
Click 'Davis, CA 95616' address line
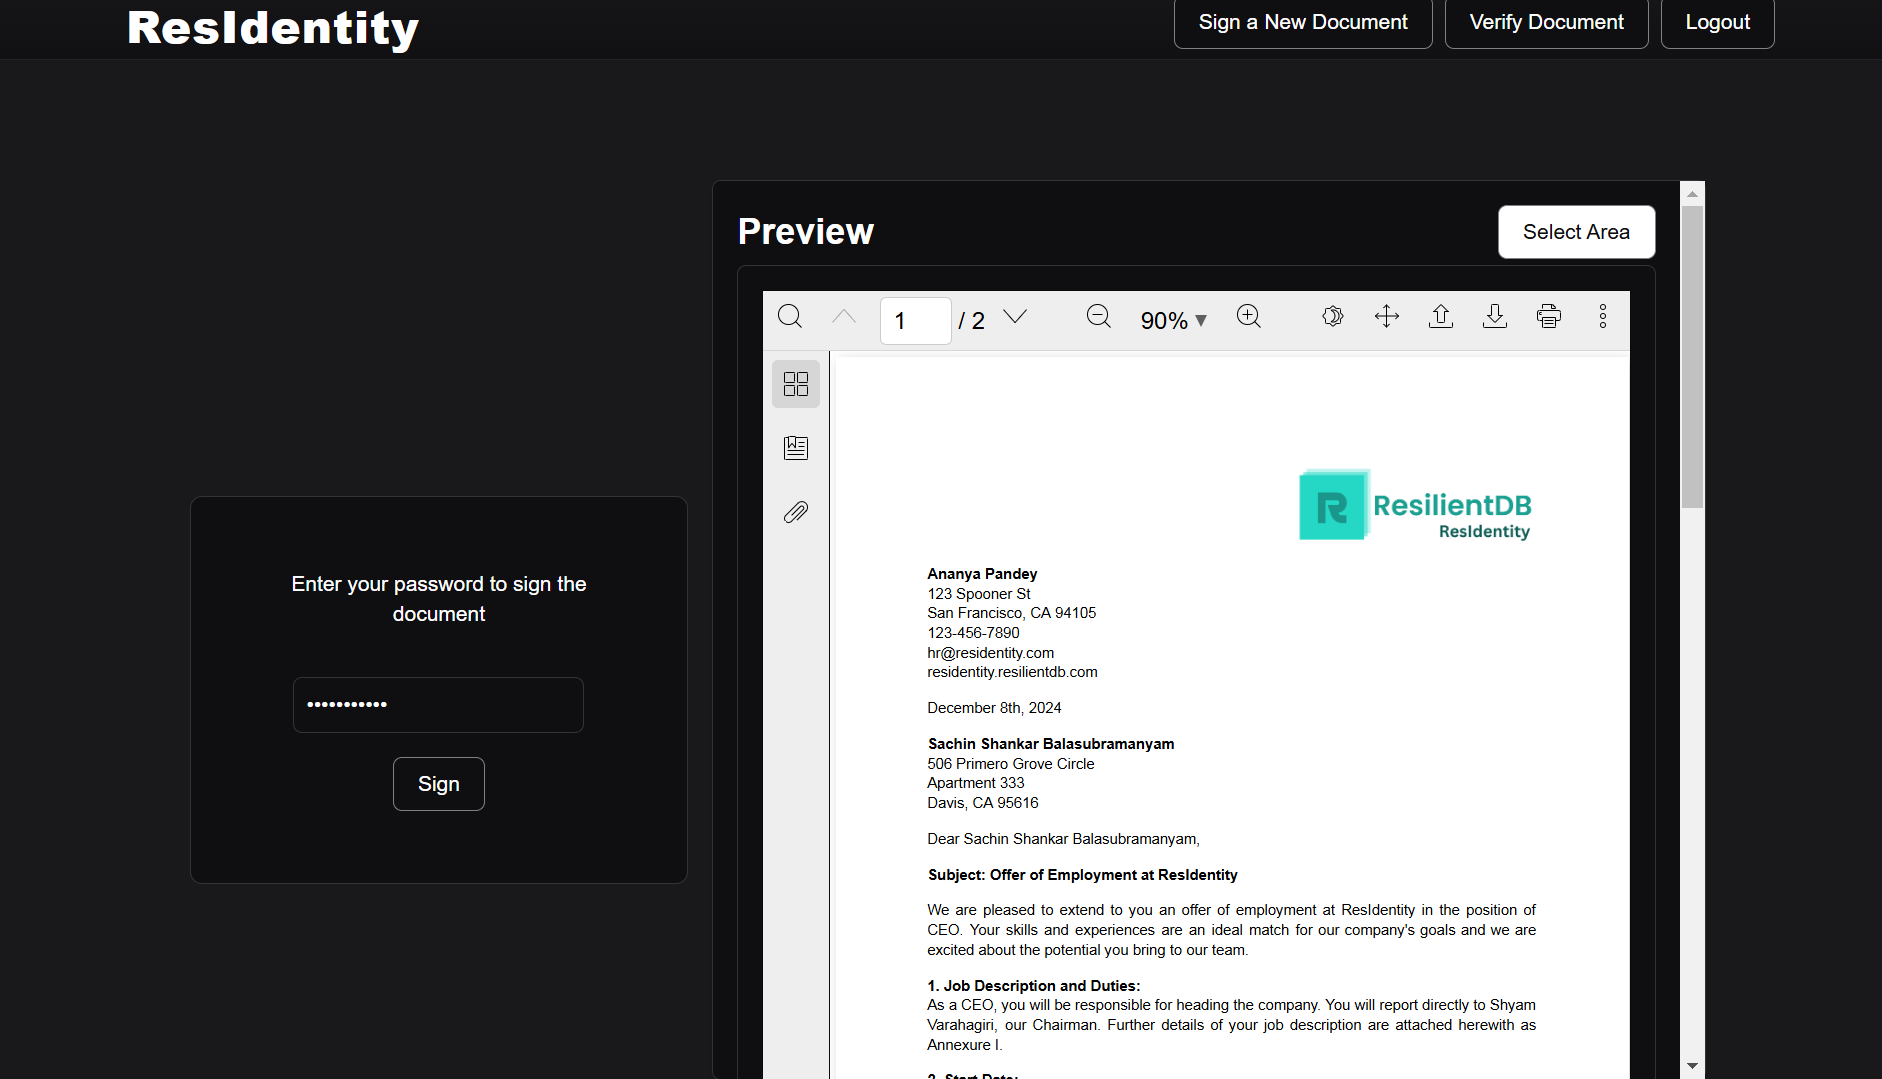983,803
